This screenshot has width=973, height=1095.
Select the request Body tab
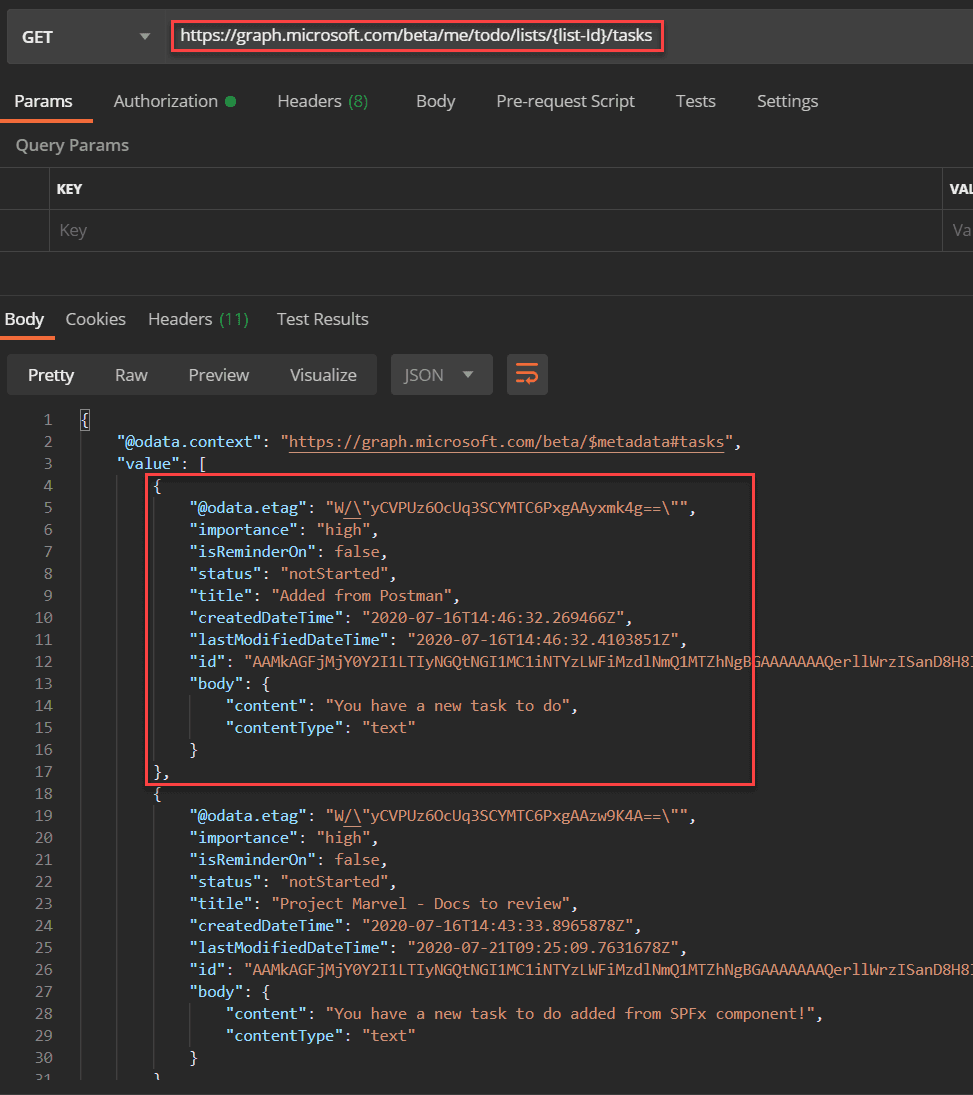[x=436, y=101]
